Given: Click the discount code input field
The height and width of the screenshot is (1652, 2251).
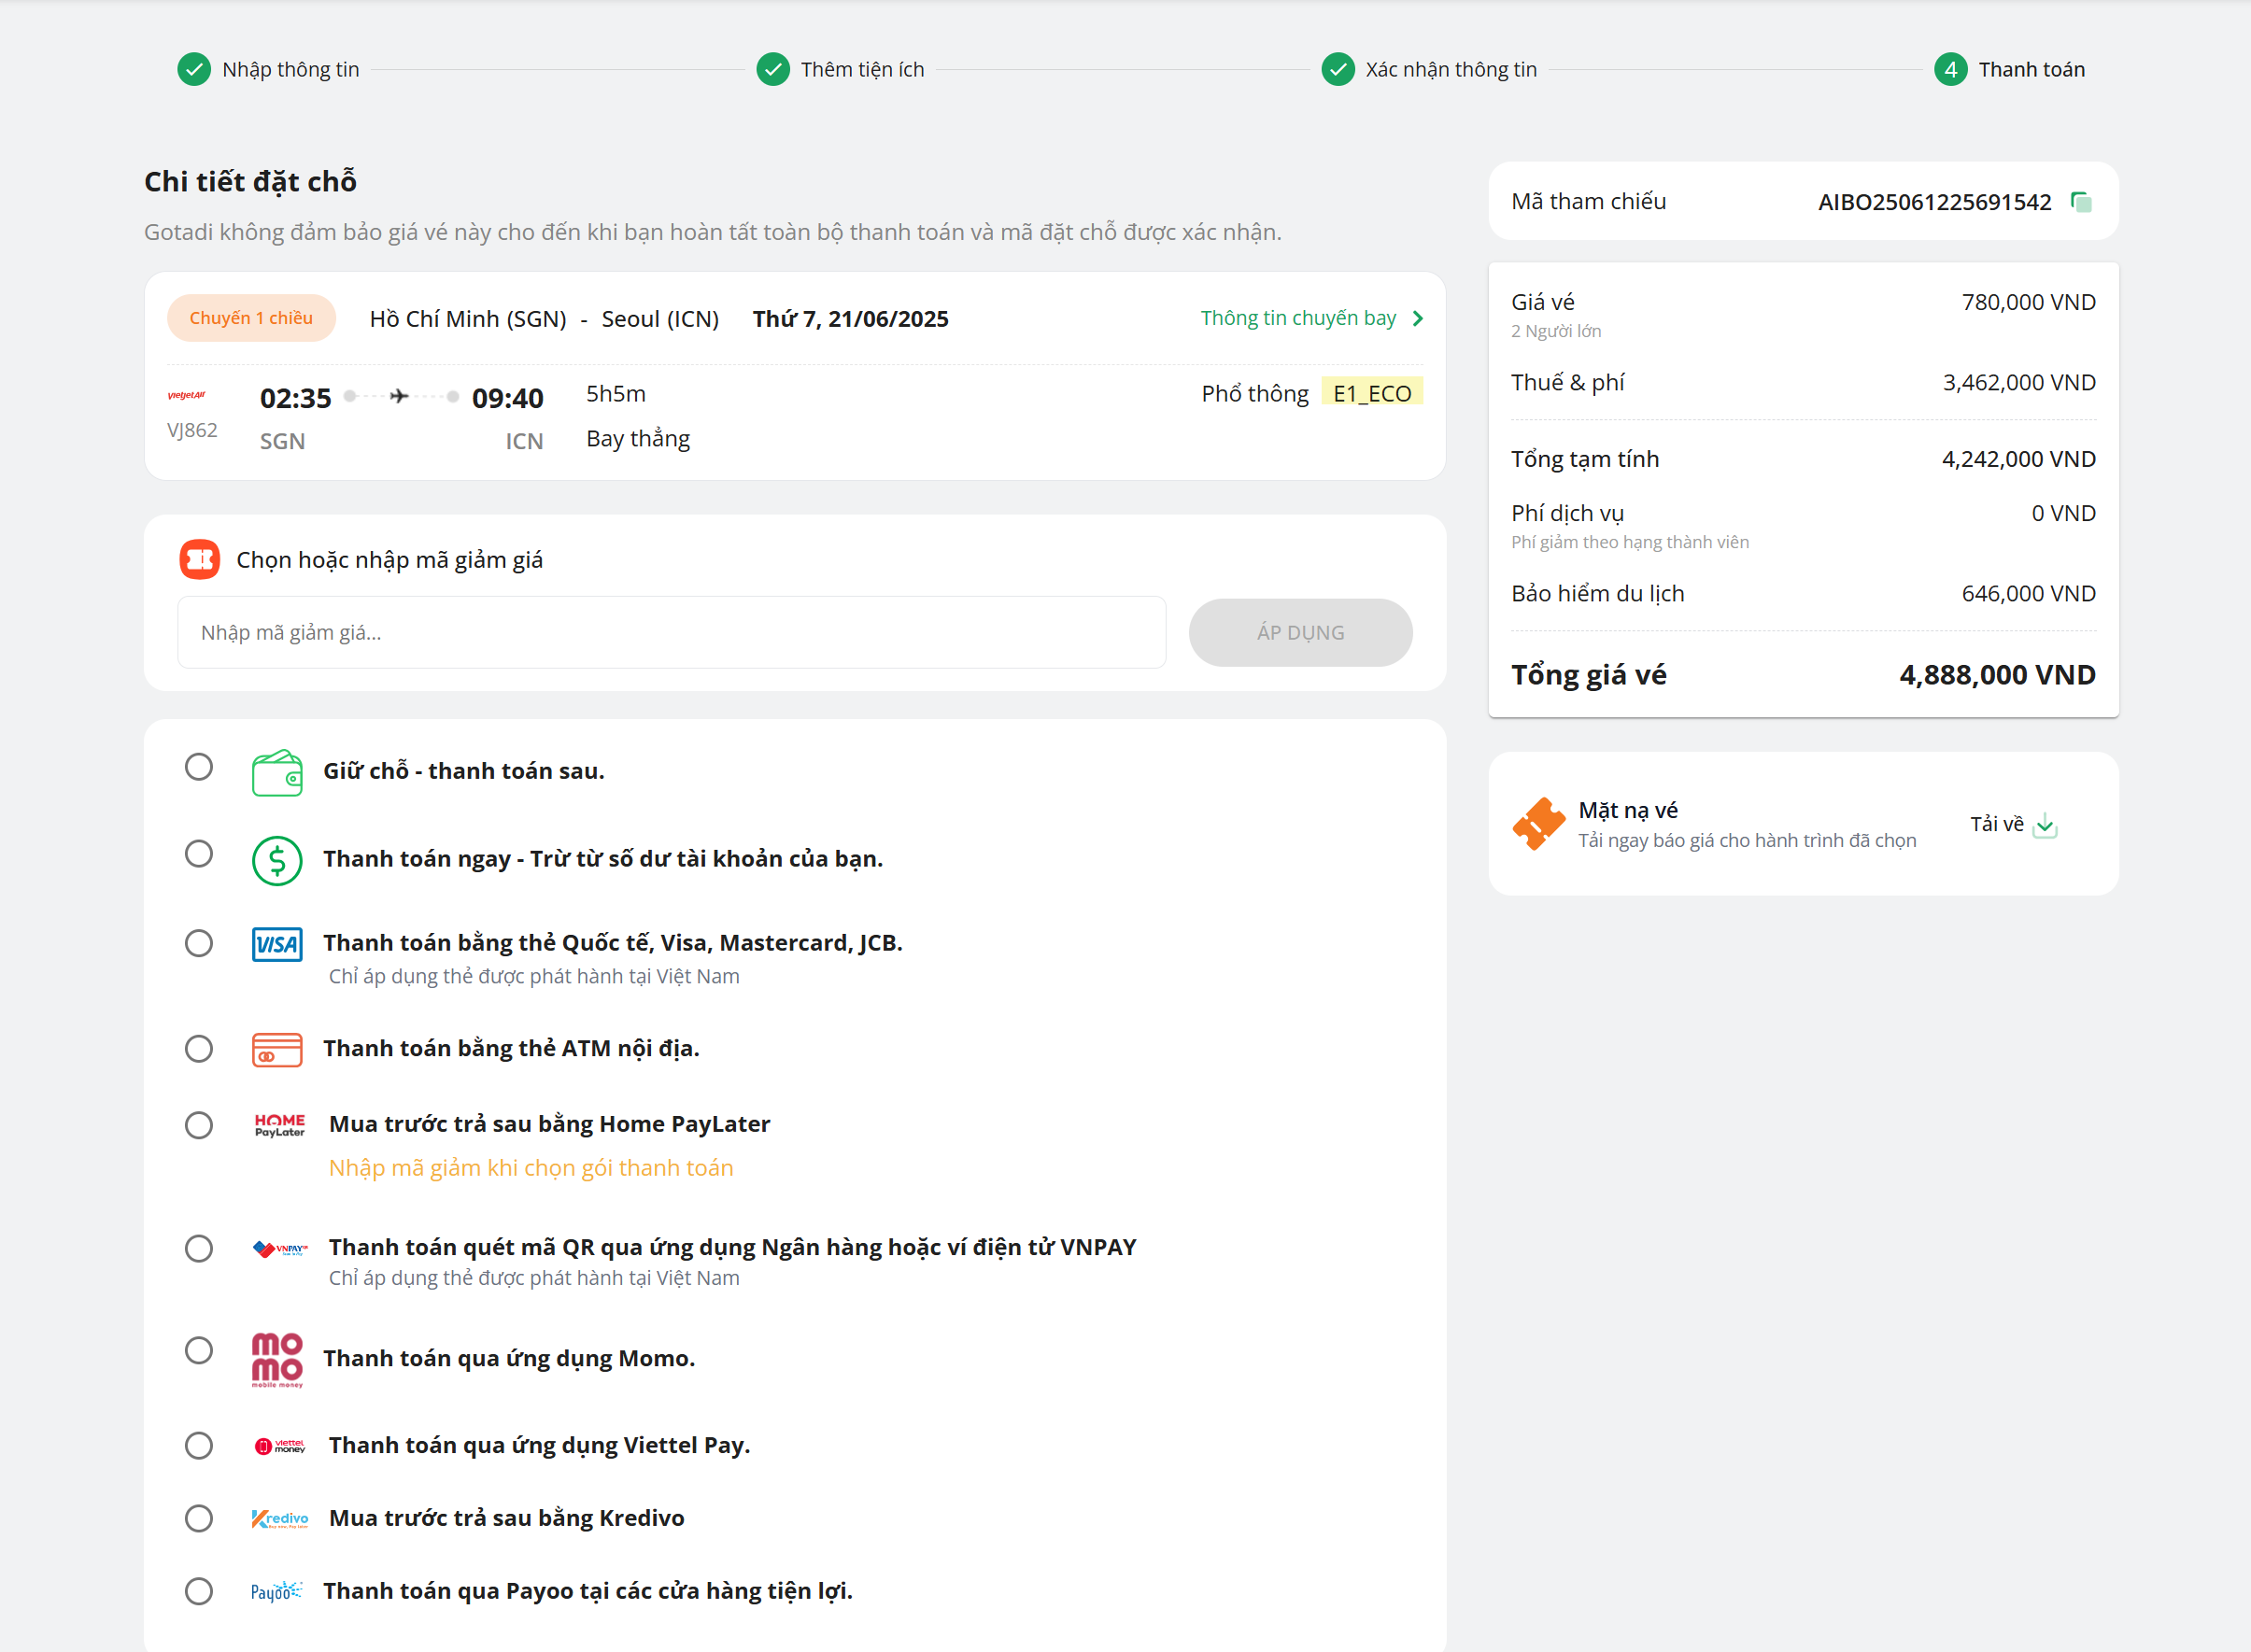Looking at the screenshot, I should click(x=671, y=633).
